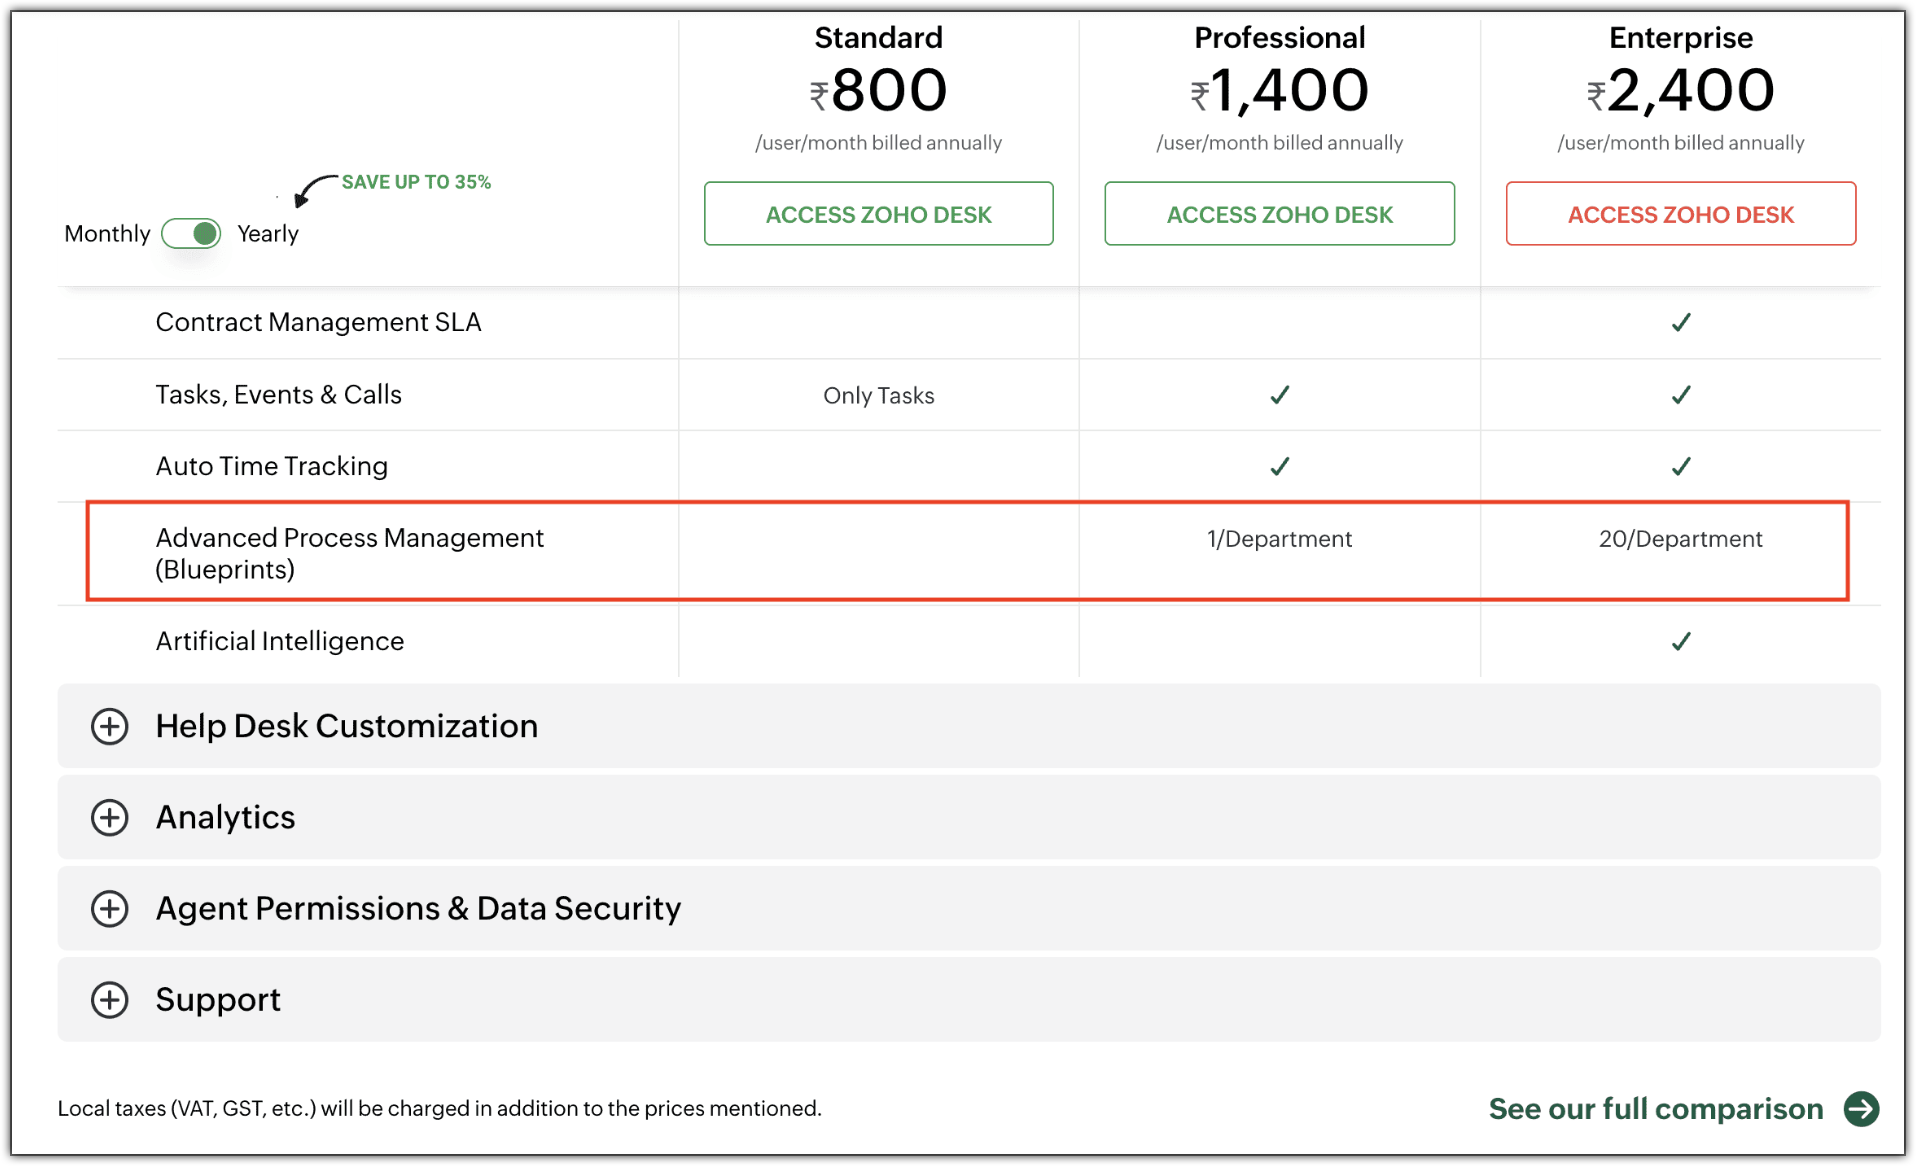Click the plus icon next to Support
This screenshot has width=1916, height=1166.
click(110, 1000)
